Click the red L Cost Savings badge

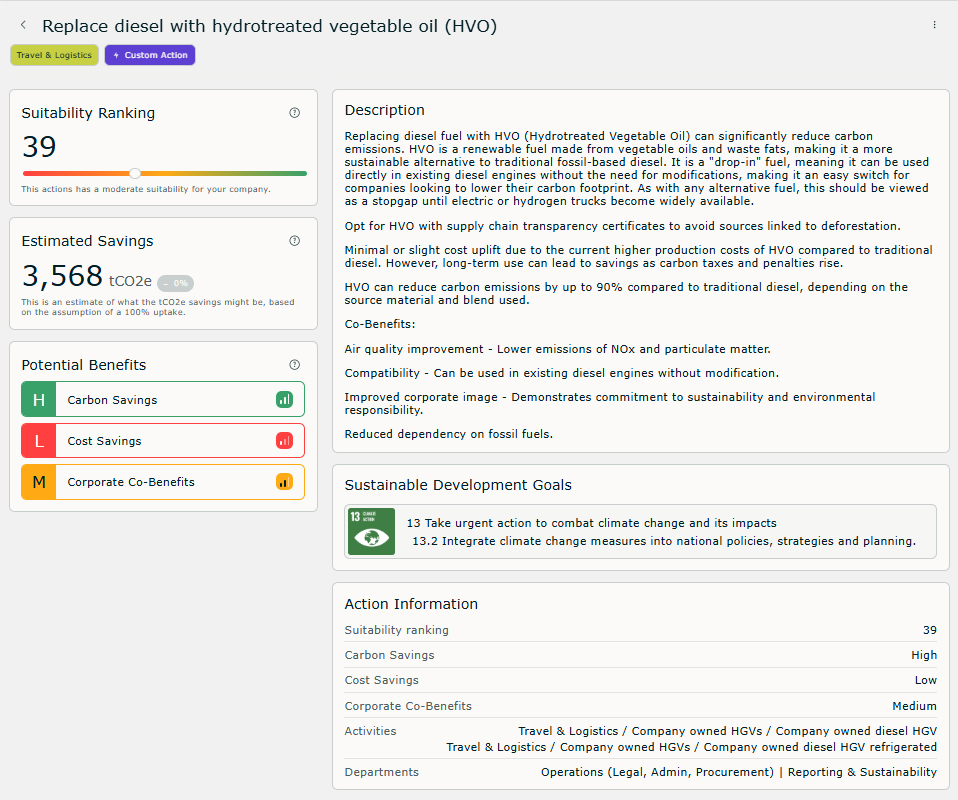pyautogui.click(x=39, y=441)
